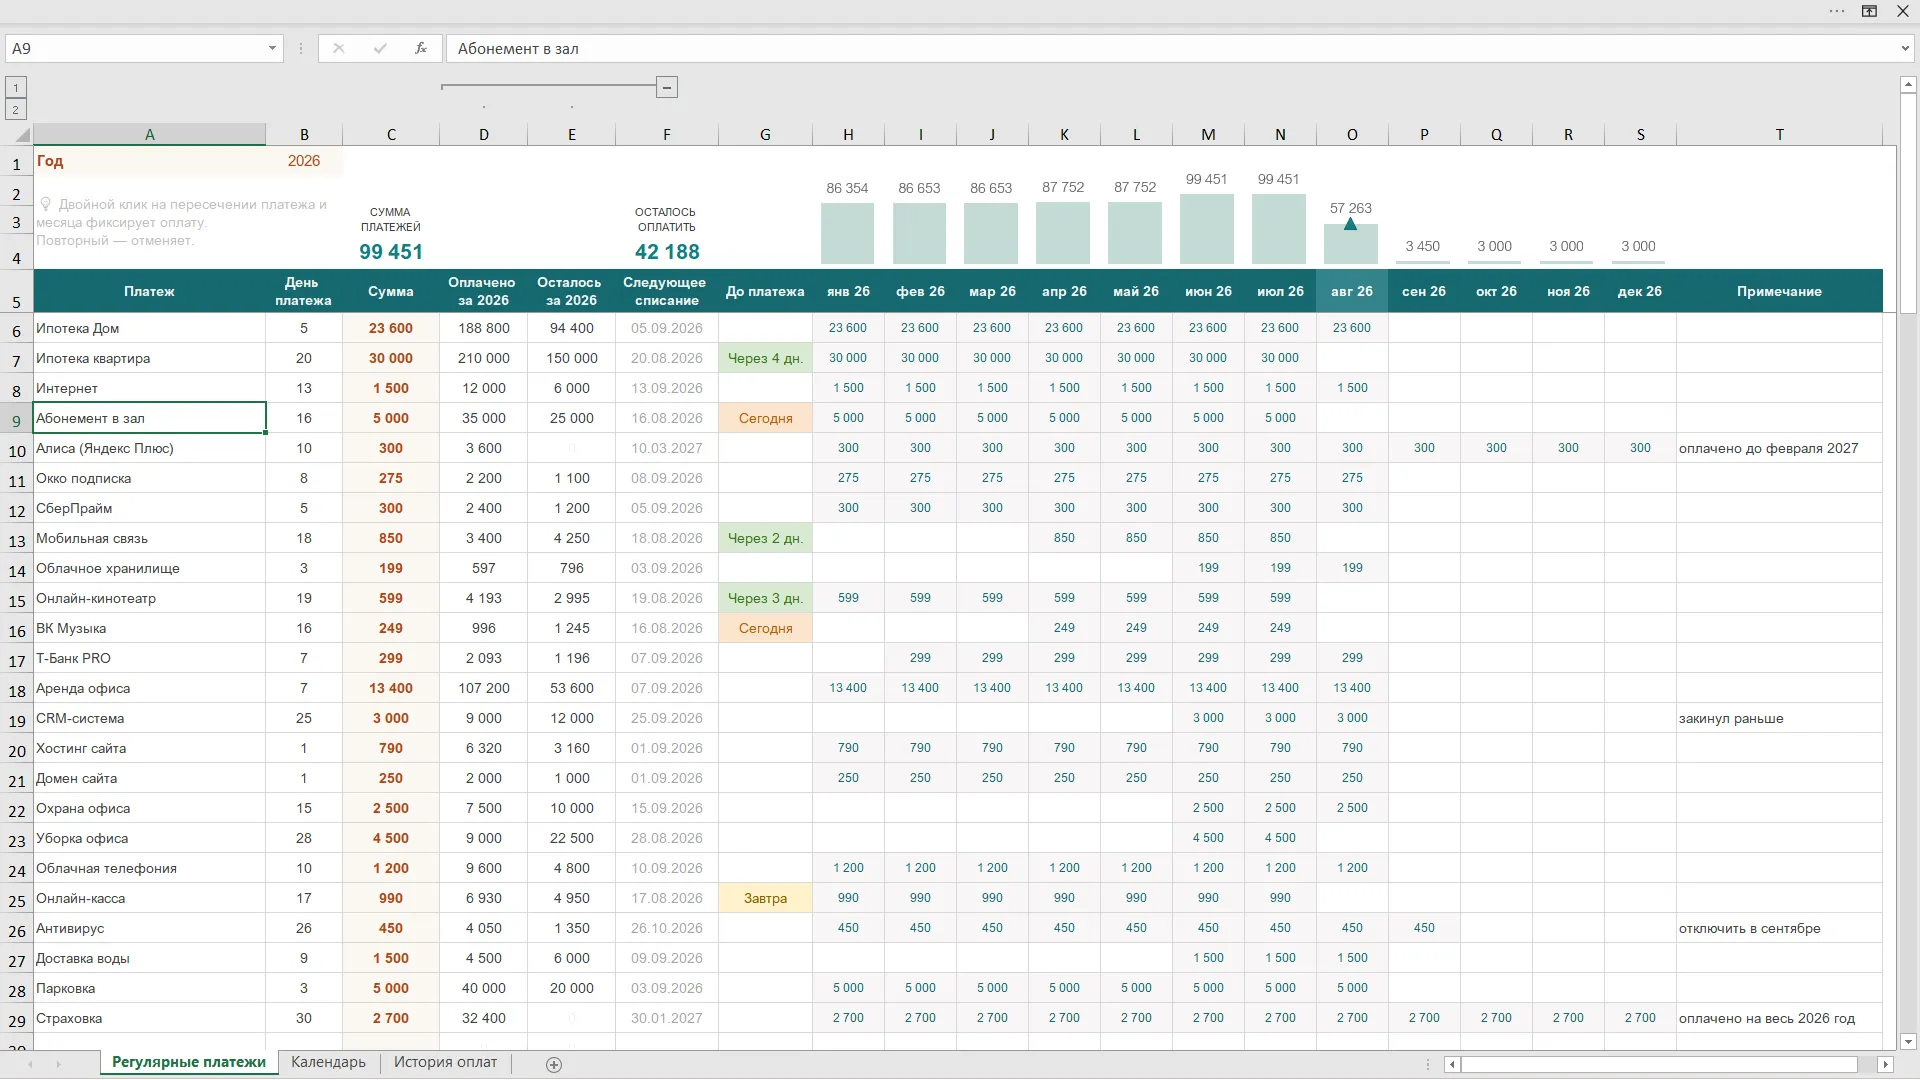Click horizontal scrollbar right arrow
The height and width of the screenshot is (1080, 1920).
(1885, 1065)
